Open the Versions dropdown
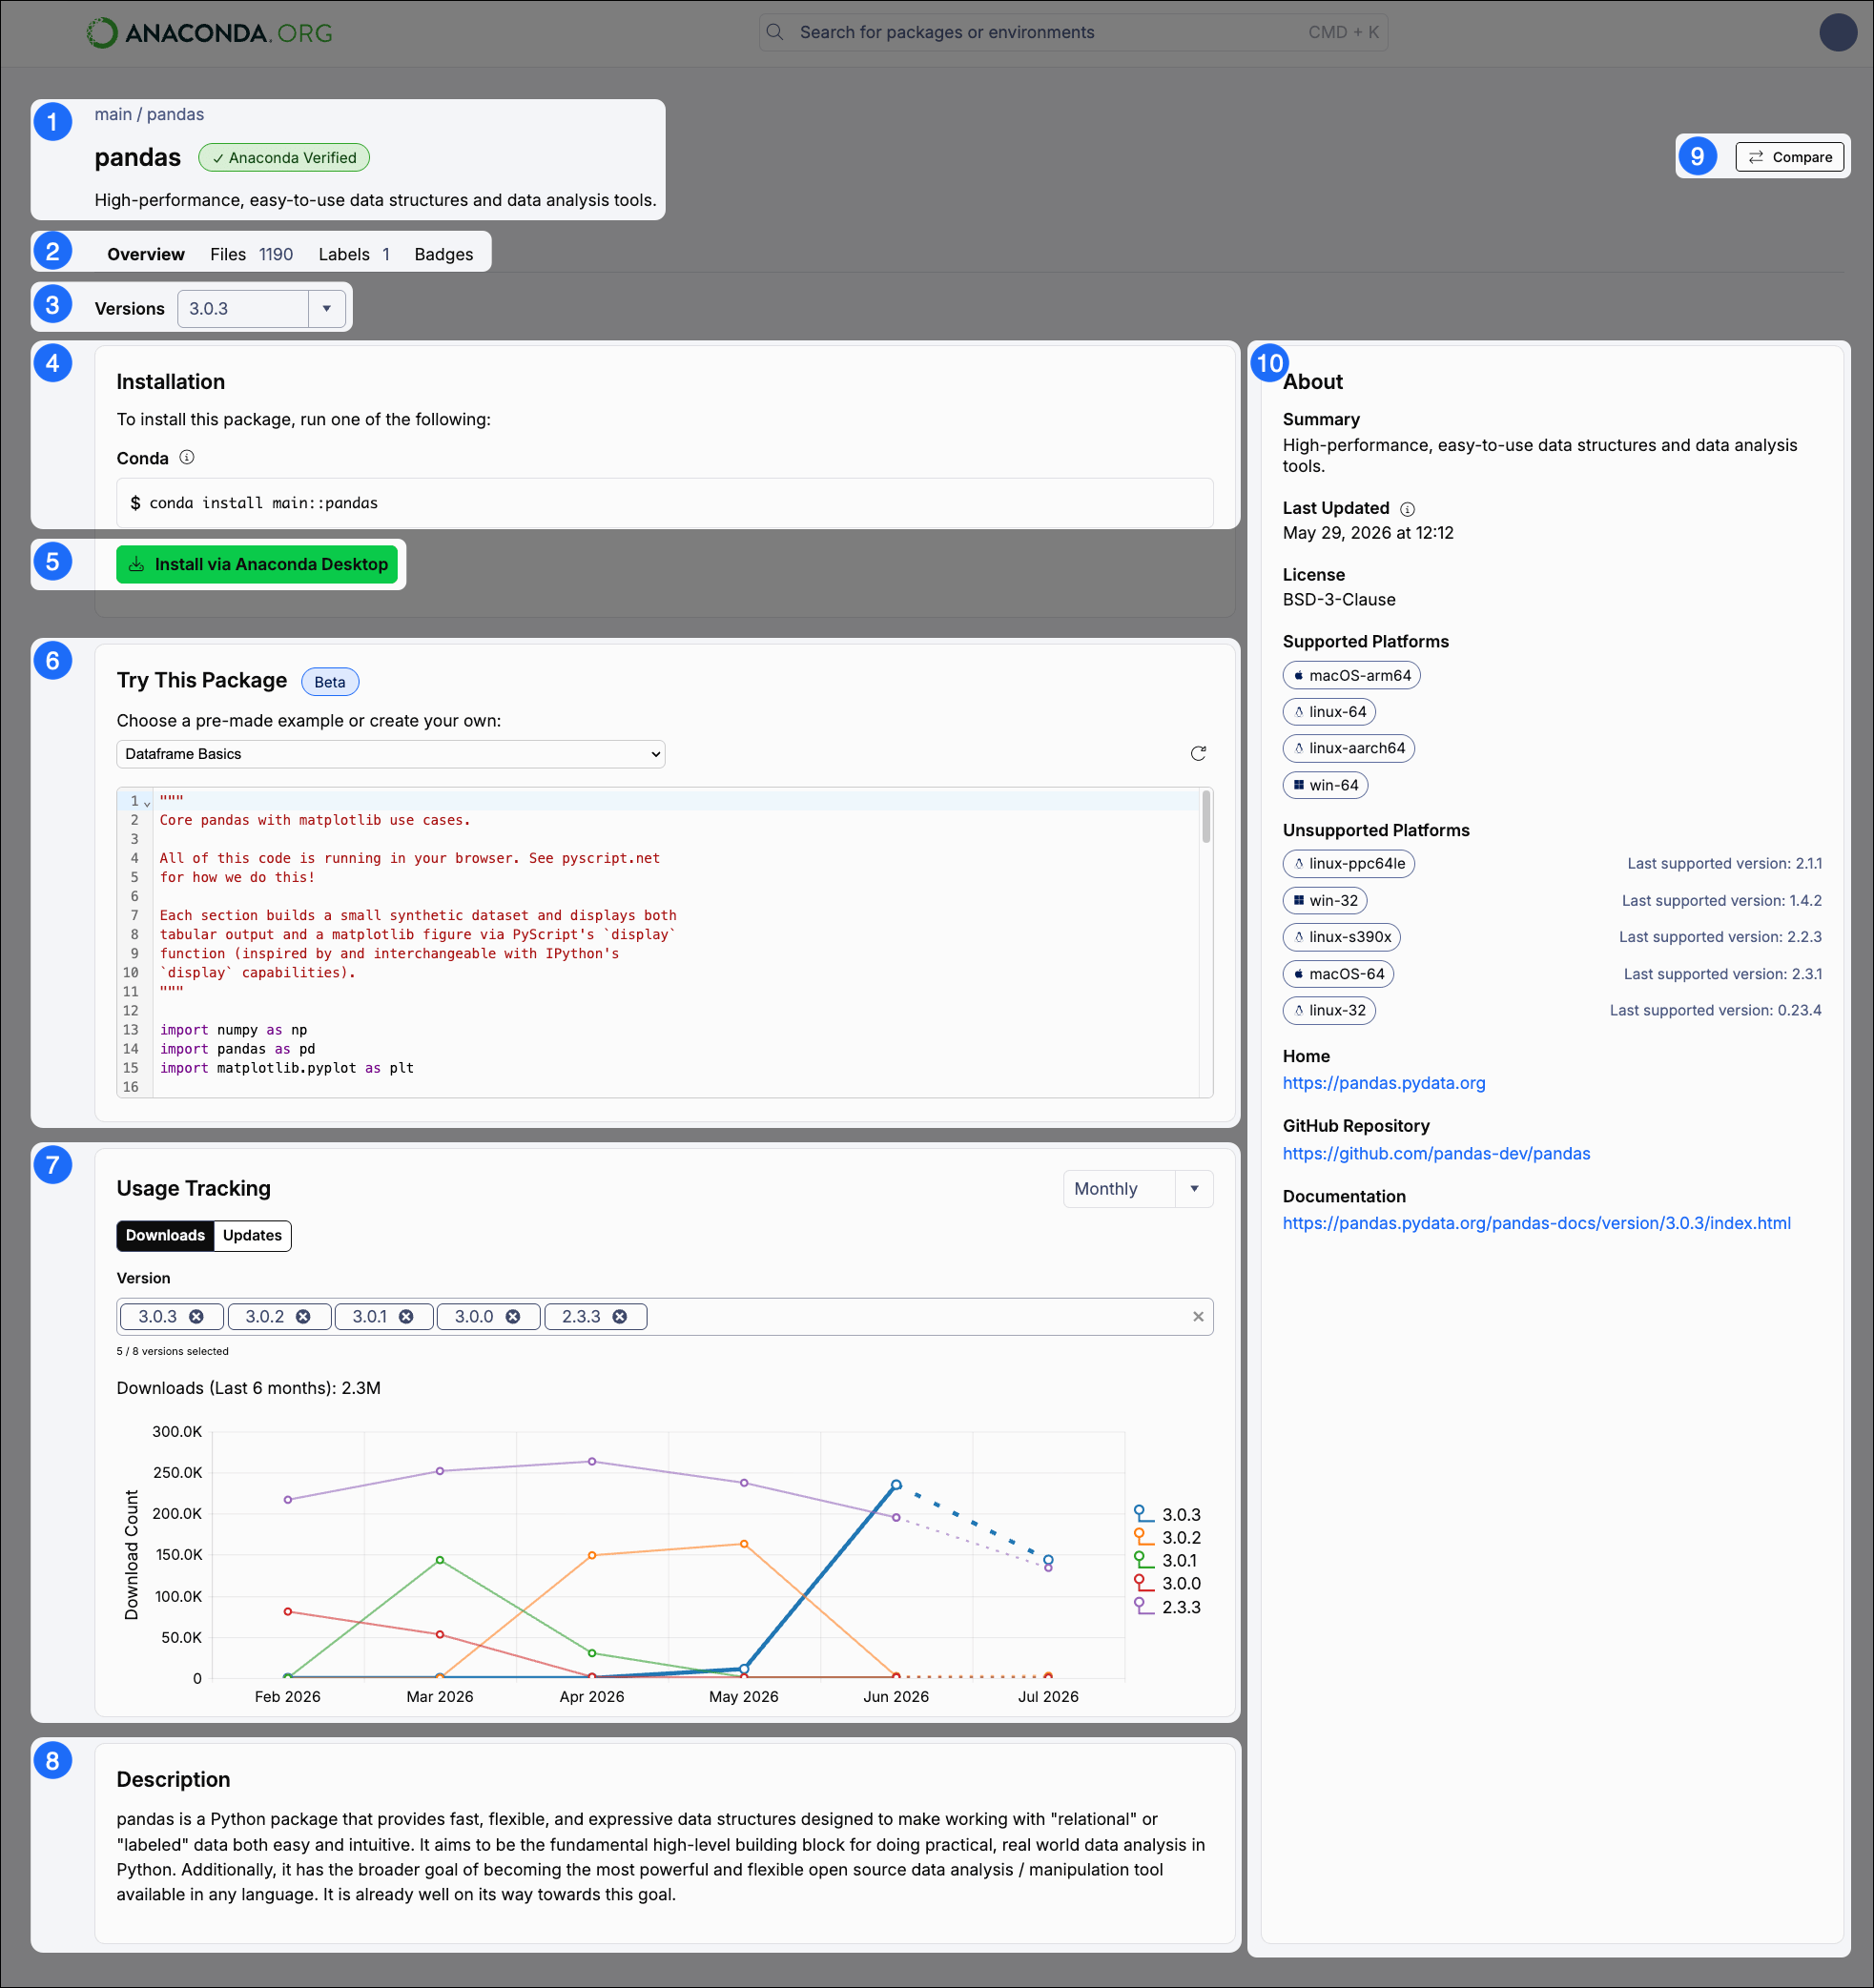Viewport: 1874px width, 1988px height. coord(261,309)
